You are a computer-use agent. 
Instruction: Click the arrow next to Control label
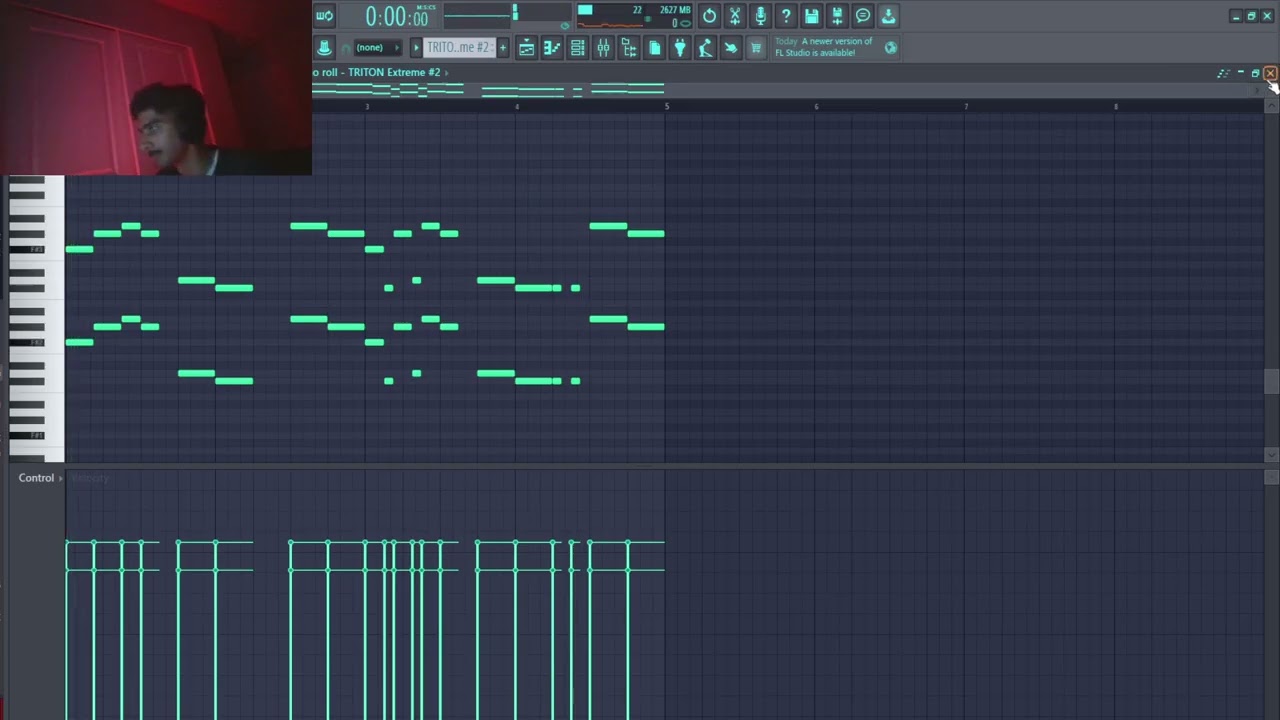coord(61,478)
